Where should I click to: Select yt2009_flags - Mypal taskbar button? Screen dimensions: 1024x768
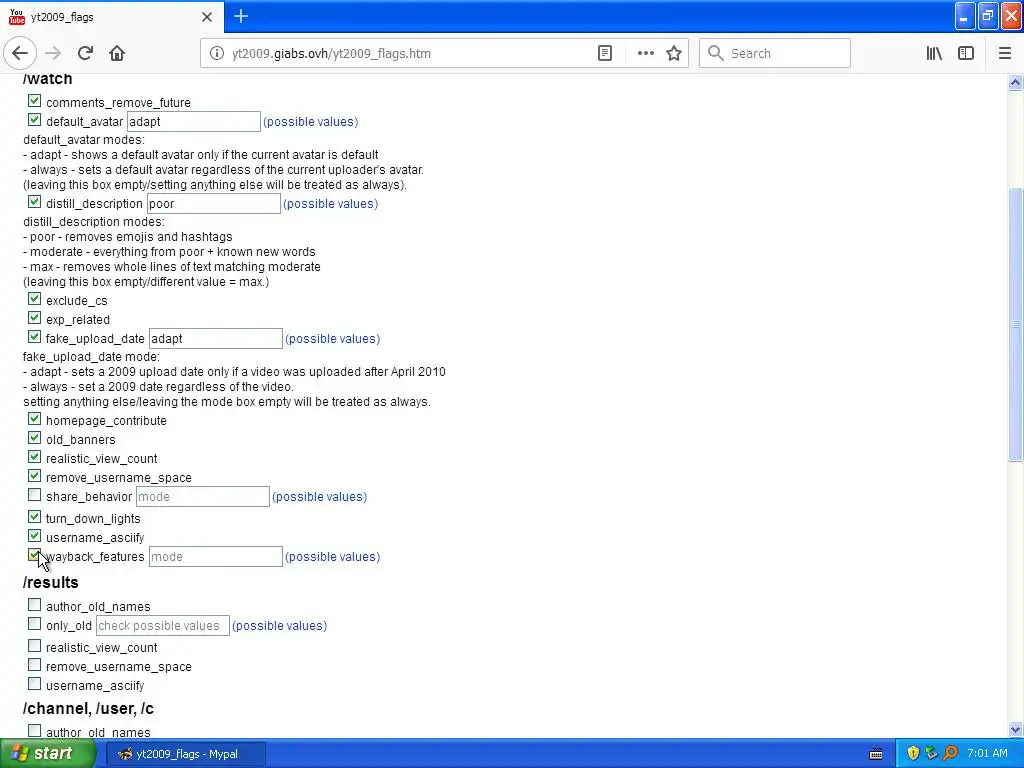tap(185, 754)
